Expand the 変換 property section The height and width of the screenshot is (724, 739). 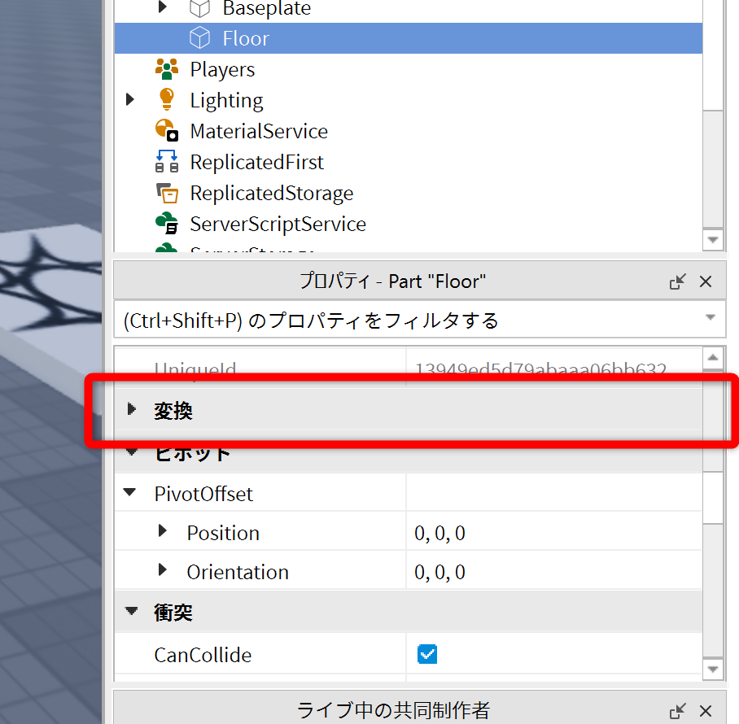(132, 410)
